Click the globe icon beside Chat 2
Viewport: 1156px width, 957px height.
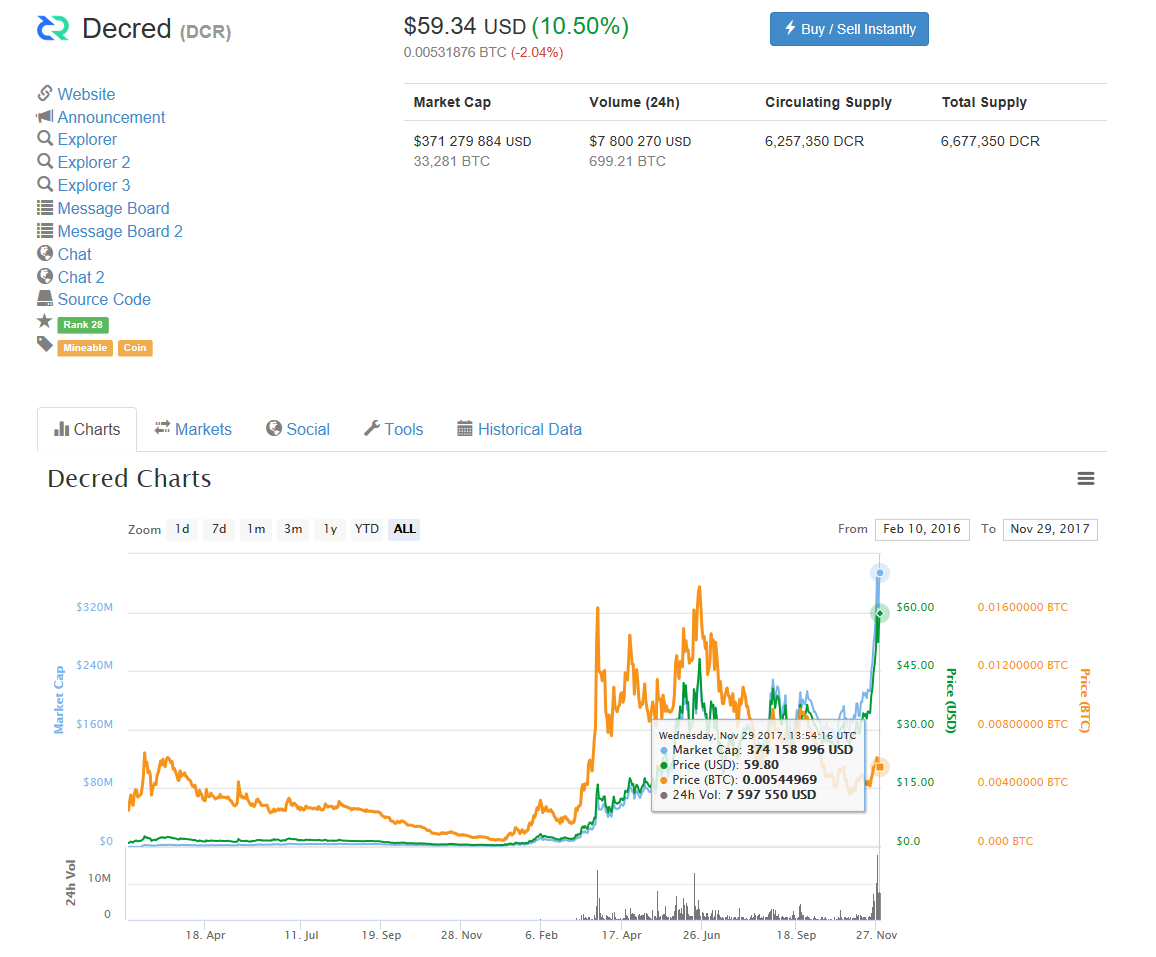coord(45,276)
